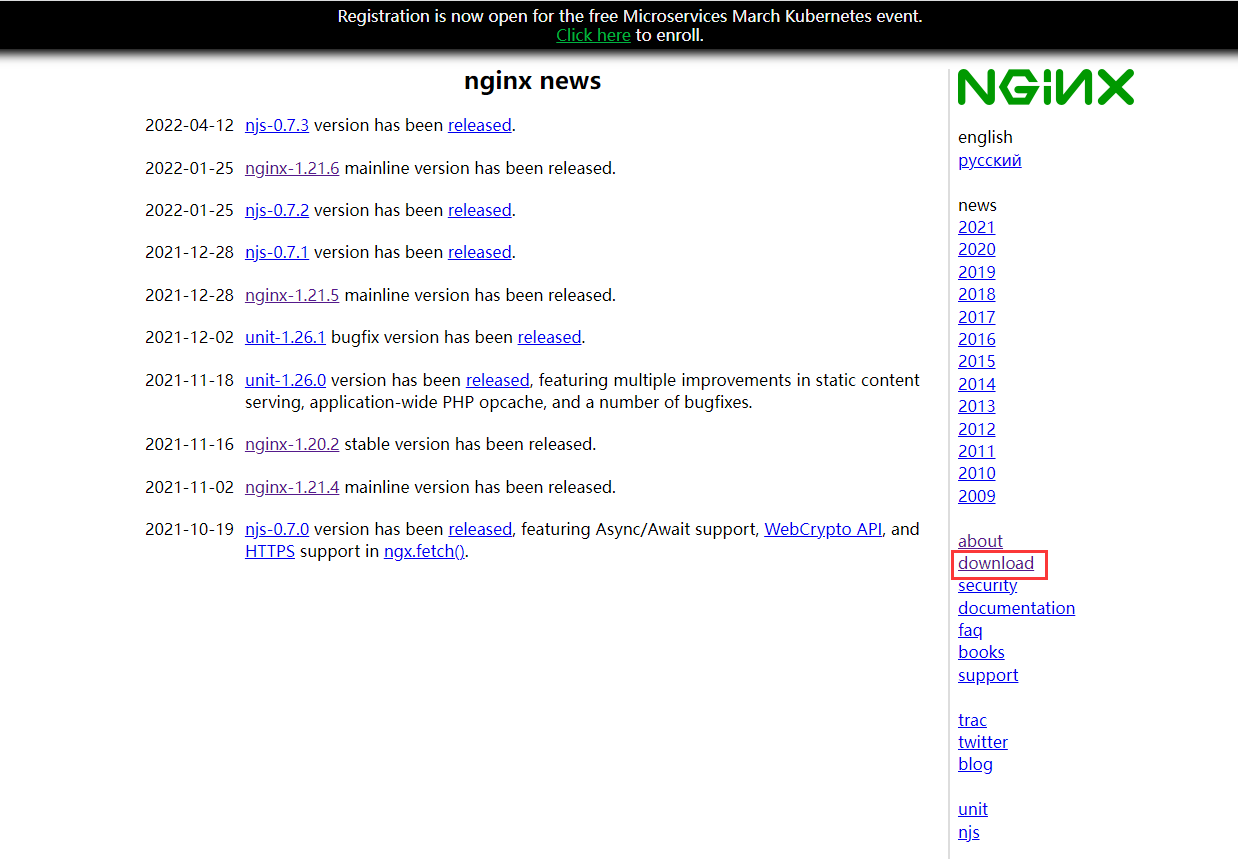
Task: Open the documentation page
Action: [x=1016, y=607]
